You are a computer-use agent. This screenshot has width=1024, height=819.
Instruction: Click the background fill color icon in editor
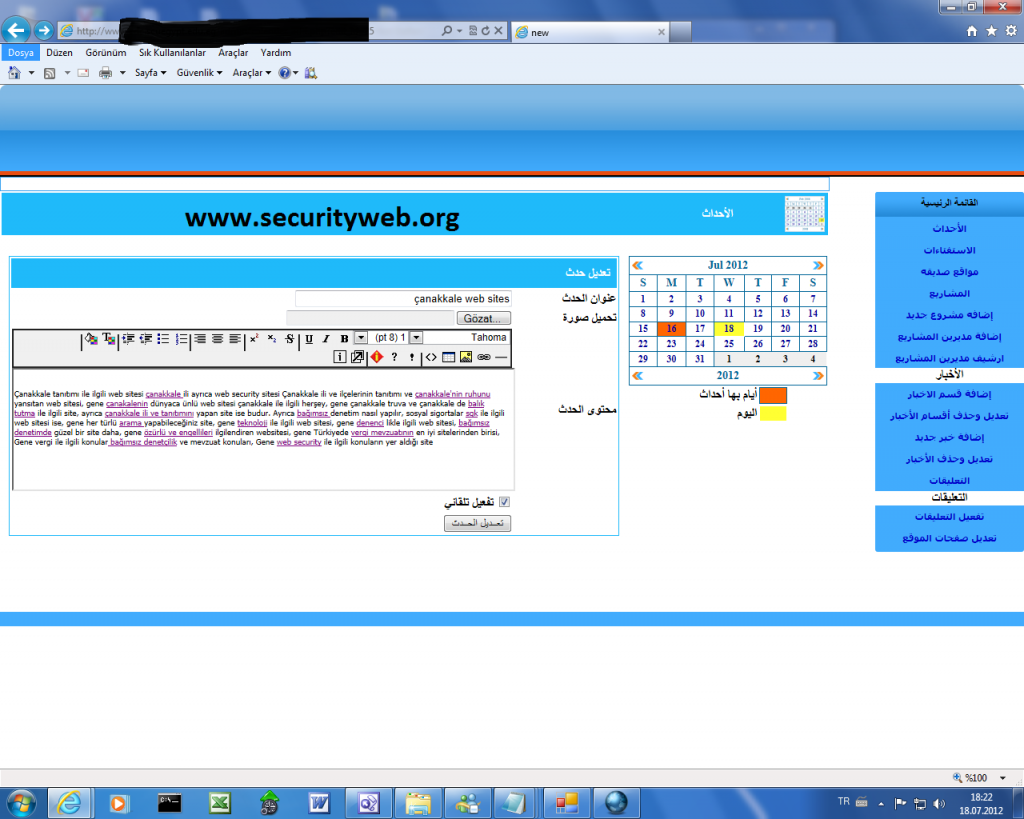click(91, 338)
